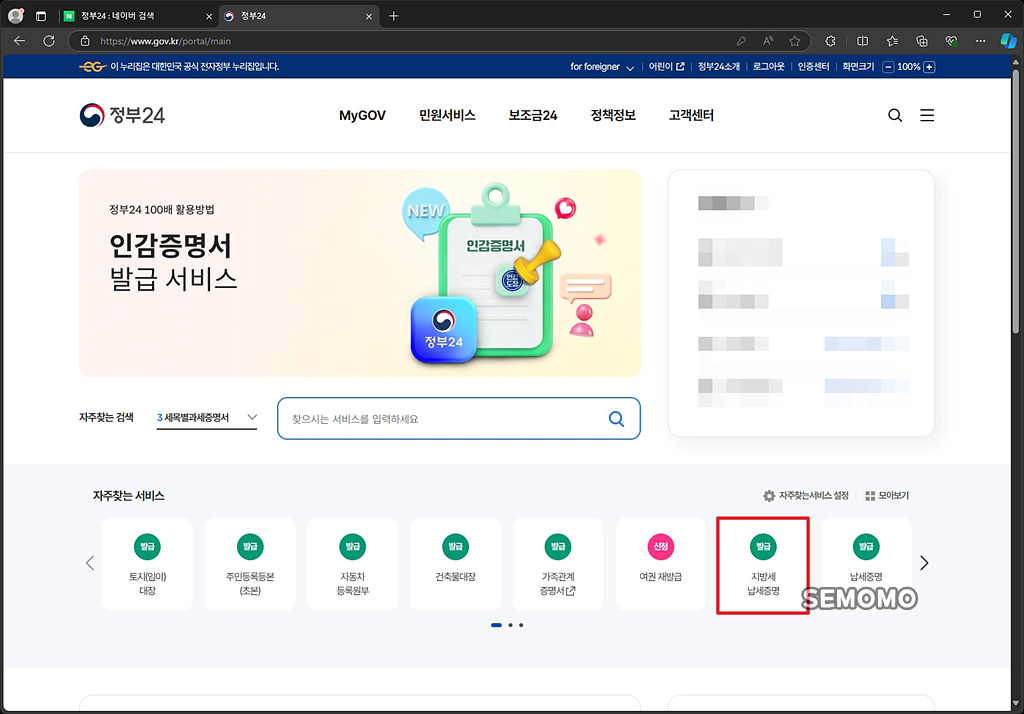The height and width of the screenshot is (714, 1024).
Task: Go back in browser
Action: (20, 41)
